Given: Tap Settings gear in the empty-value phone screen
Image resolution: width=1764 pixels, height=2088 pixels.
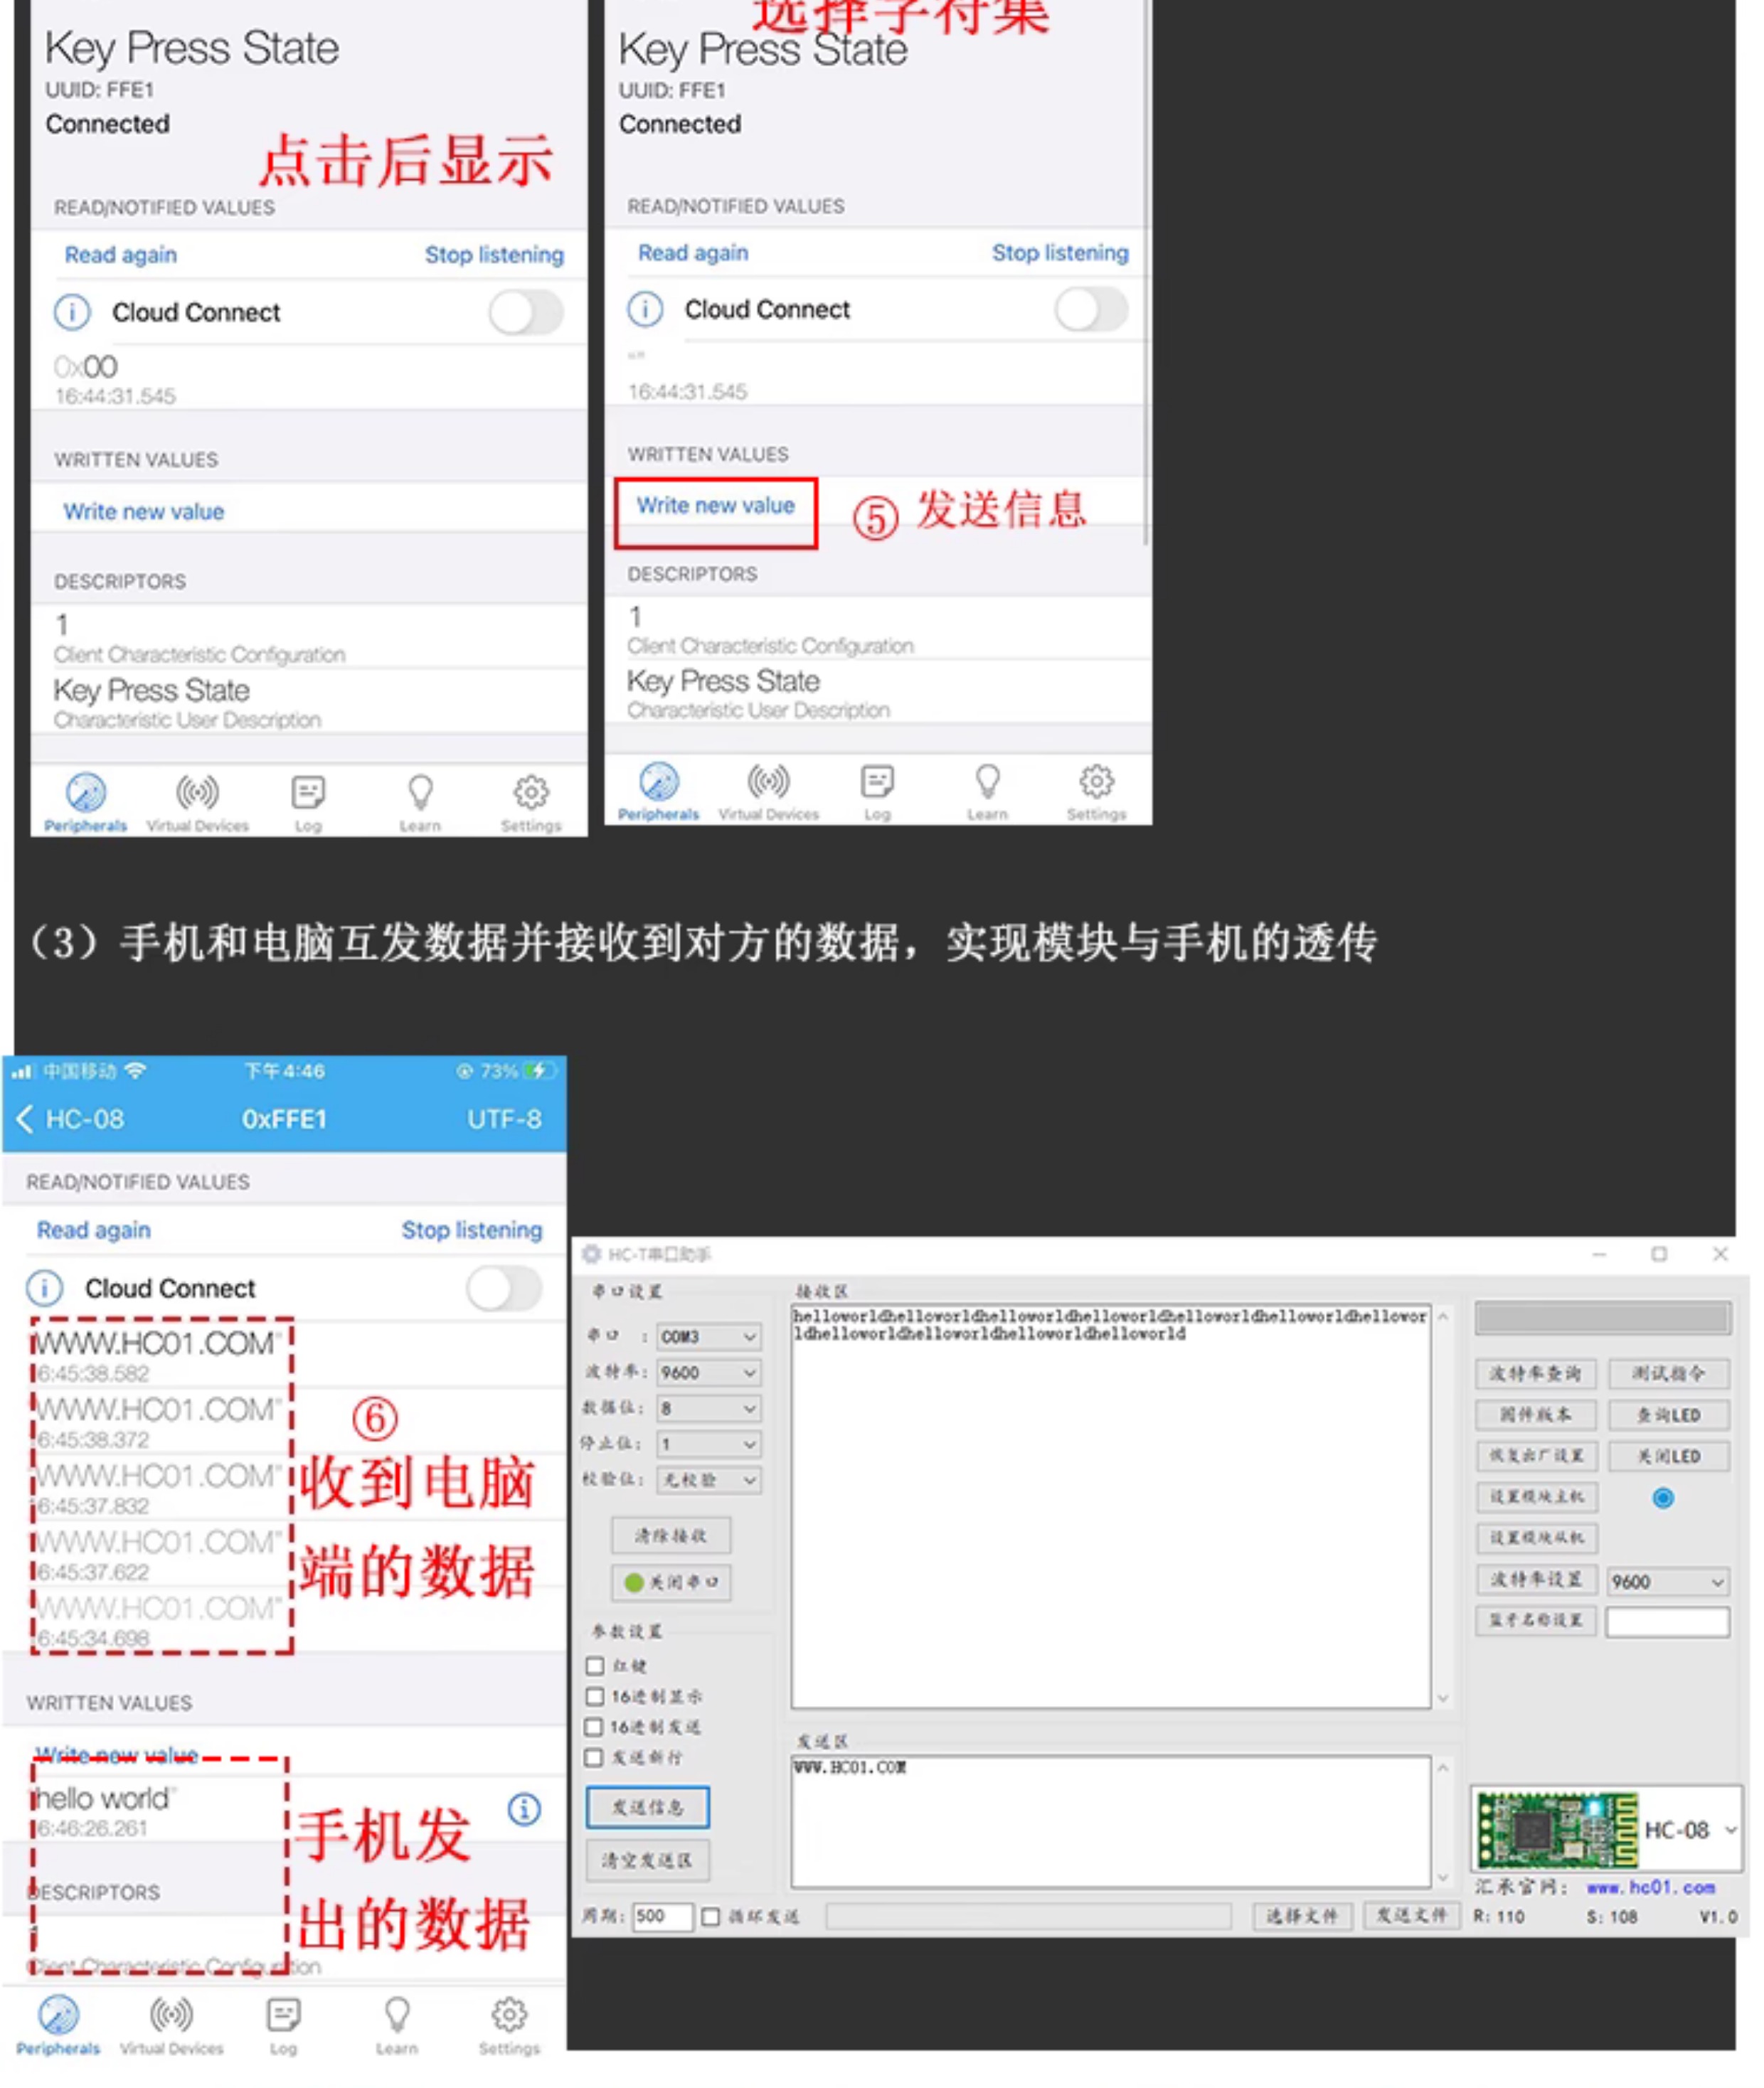Looking at the screenshot, I should pos(1096,780).
